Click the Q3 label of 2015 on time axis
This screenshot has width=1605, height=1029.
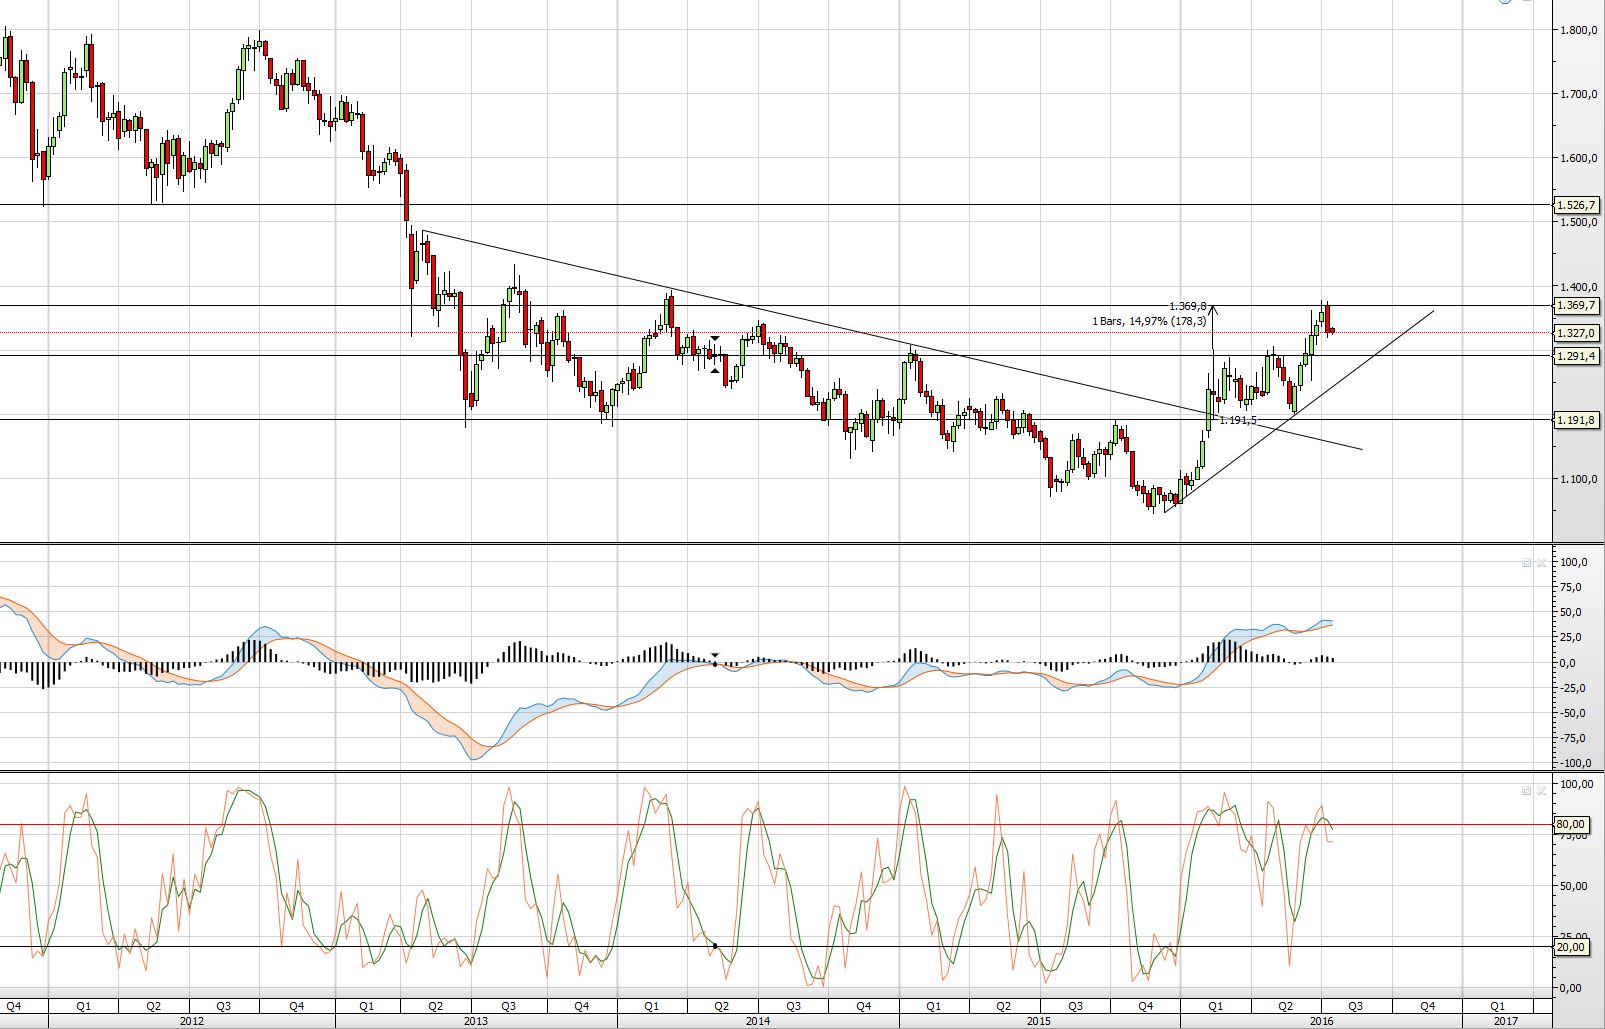point(1075,1006)
